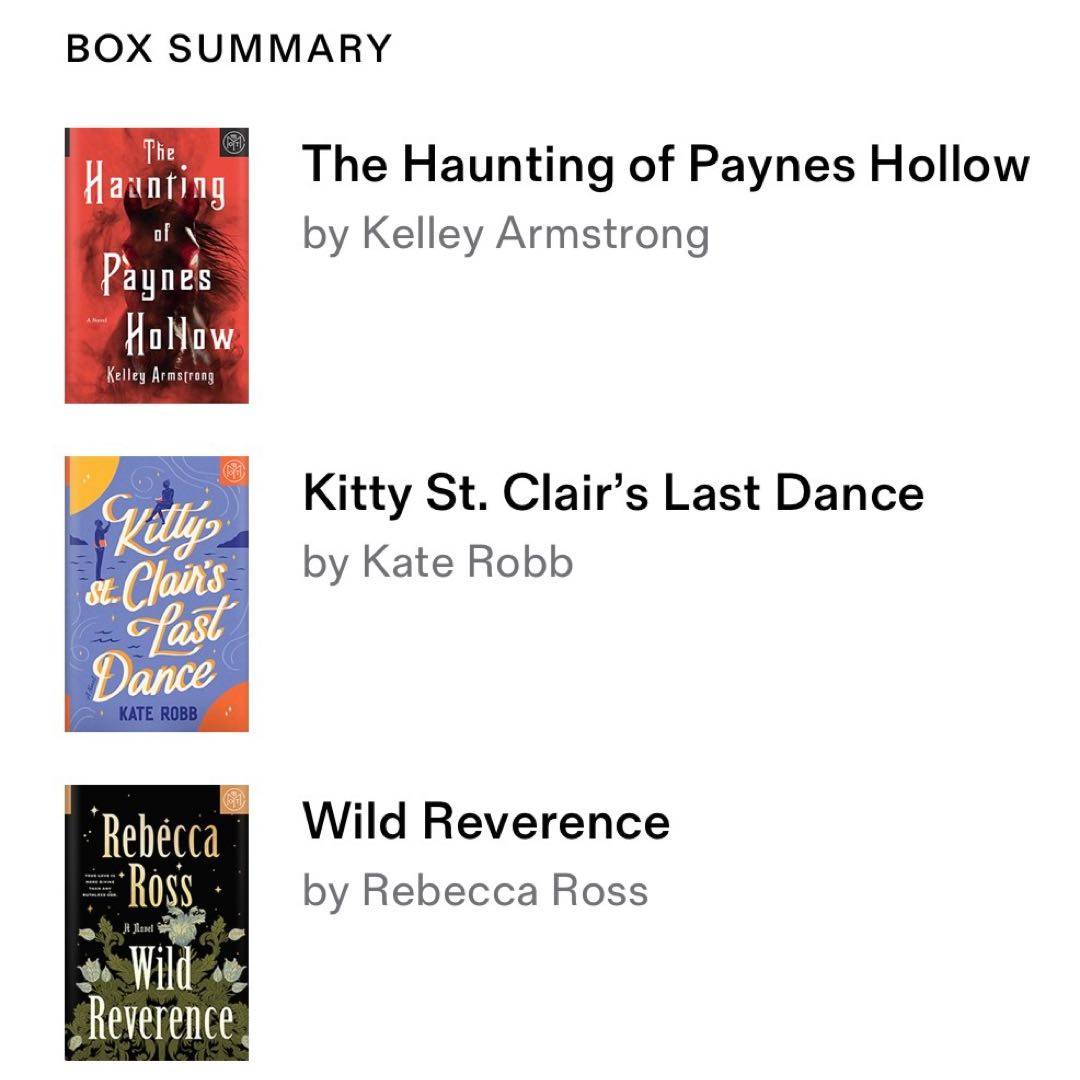Open the red Haunting of Paynes Hollow cover thumbnail
Viewport: 1080px width, 1080px height.
(x=156, y=265)
